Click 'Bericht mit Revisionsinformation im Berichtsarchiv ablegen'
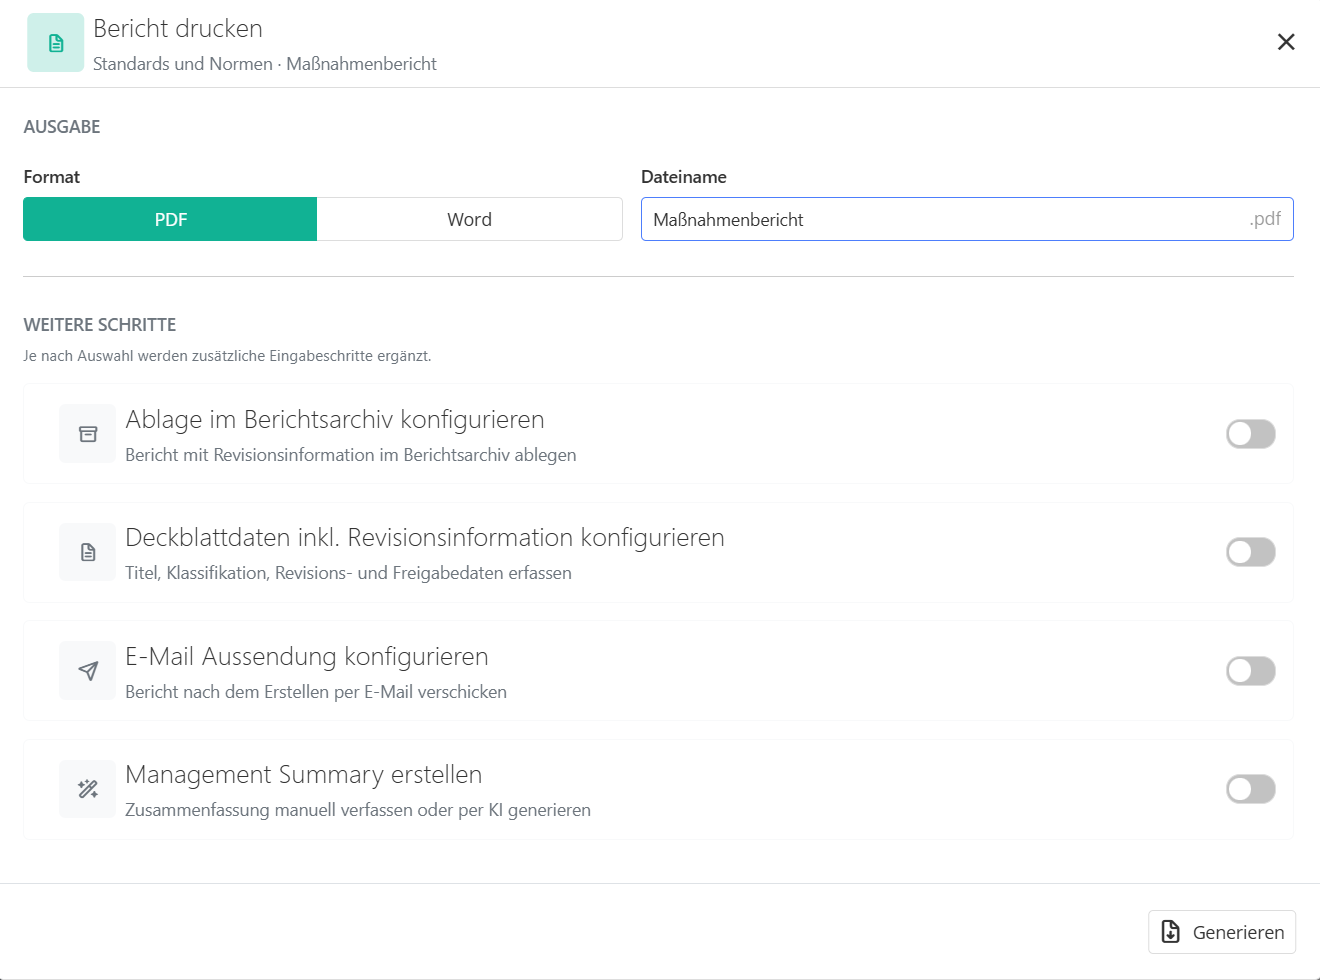This screenshot has width=1320, height=980. tap(351, 455)
